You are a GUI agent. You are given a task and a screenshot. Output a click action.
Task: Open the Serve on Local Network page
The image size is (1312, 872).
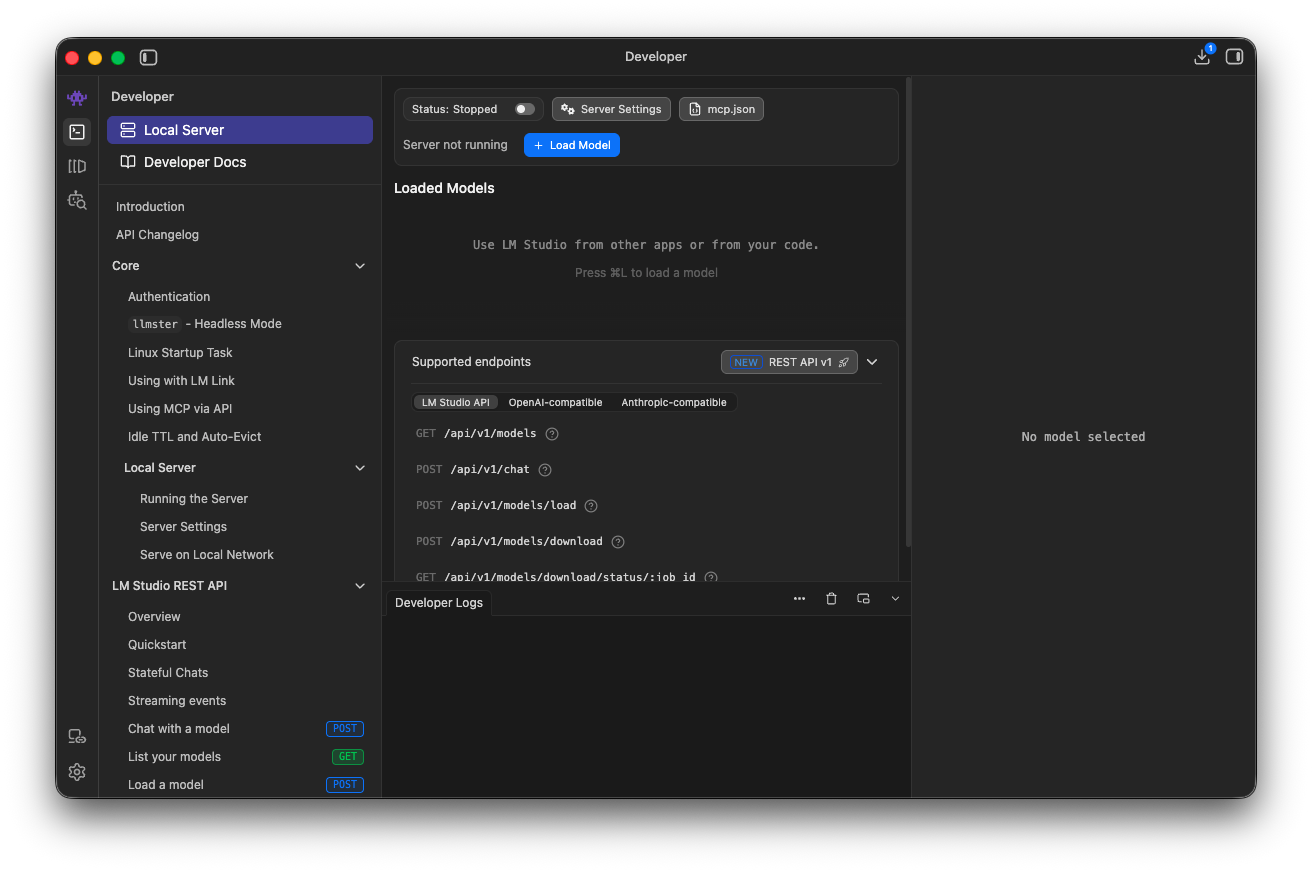click(x=207, y=555)
